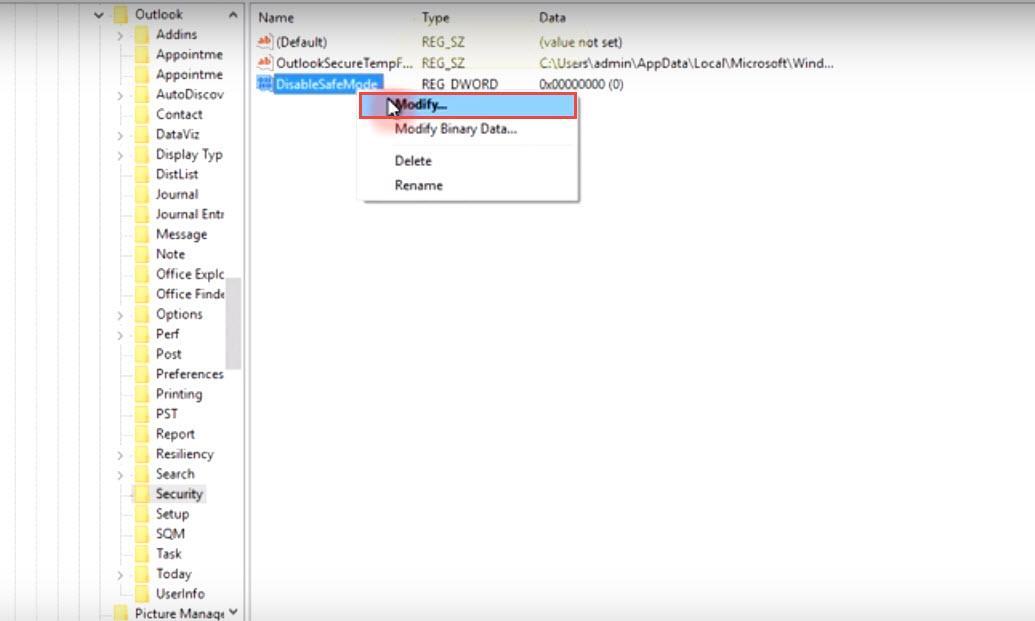
Task: Click the folder icon beside Resiliency
Action: 142,454
